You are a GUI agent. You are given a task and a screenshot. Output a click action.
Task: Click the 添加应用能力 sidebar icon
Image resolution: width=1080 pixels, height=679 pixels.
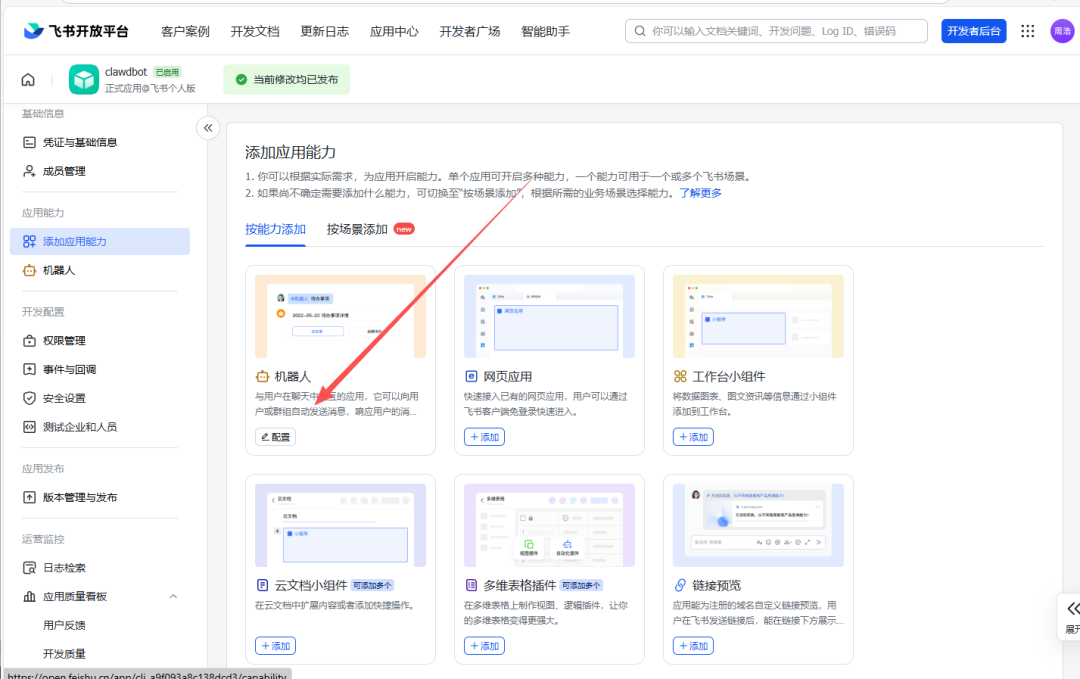(x=29, y=242)
